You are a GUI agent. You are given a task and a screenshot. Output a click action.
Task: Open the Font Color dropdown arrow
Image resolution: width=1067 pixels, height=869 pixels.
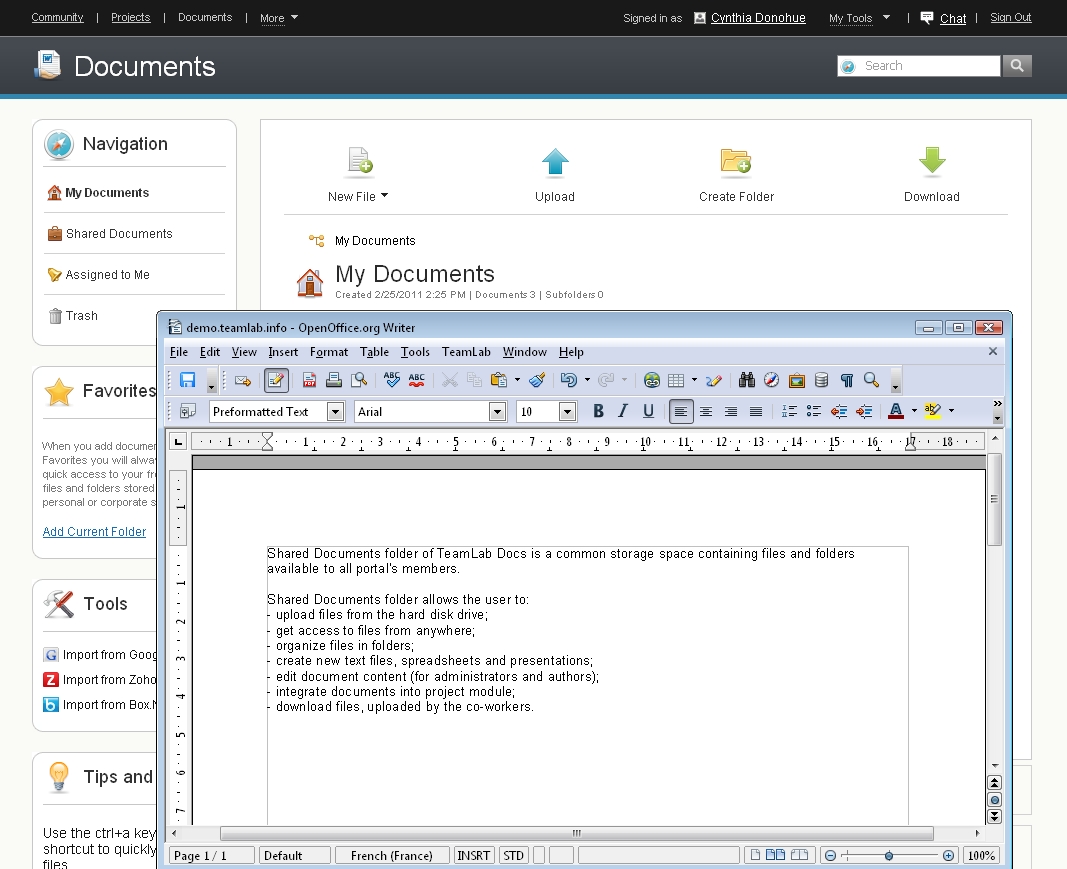click(914, 411)
